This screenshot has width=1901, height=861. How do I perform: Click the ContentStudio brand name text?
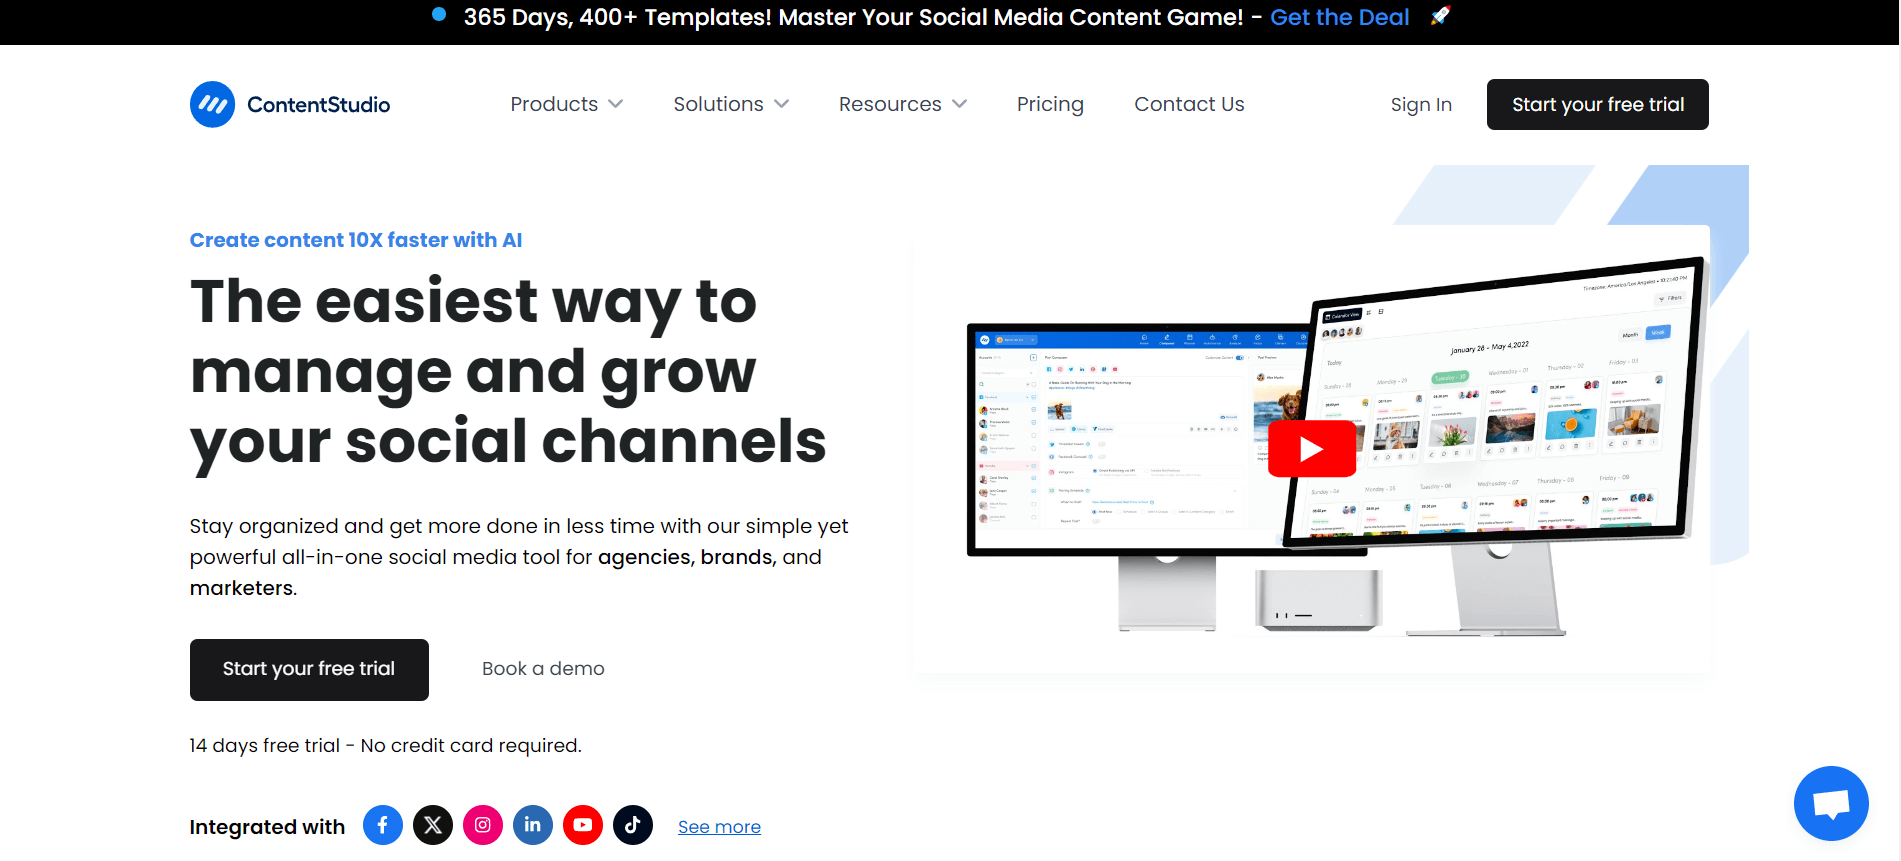319,104
